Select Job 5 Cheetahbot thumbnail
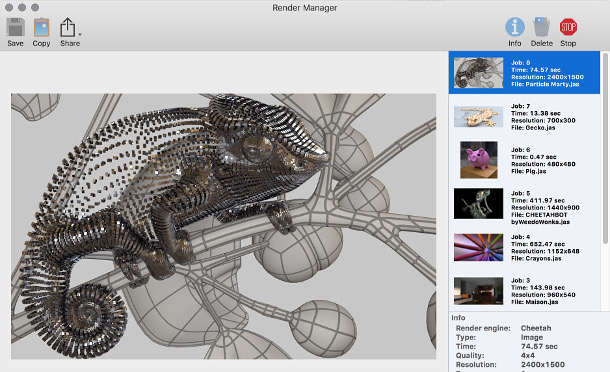Image resolution: width=610 pixels, height=372 pixels. tap(479, 204)
